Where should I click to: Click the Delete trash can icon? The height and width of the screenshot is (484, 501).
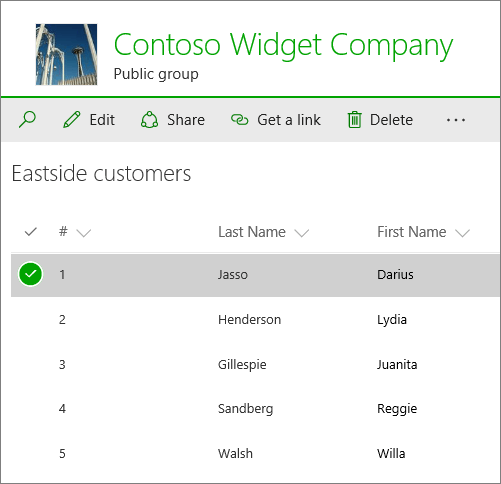pyautogui.click(x=355, y=120)
